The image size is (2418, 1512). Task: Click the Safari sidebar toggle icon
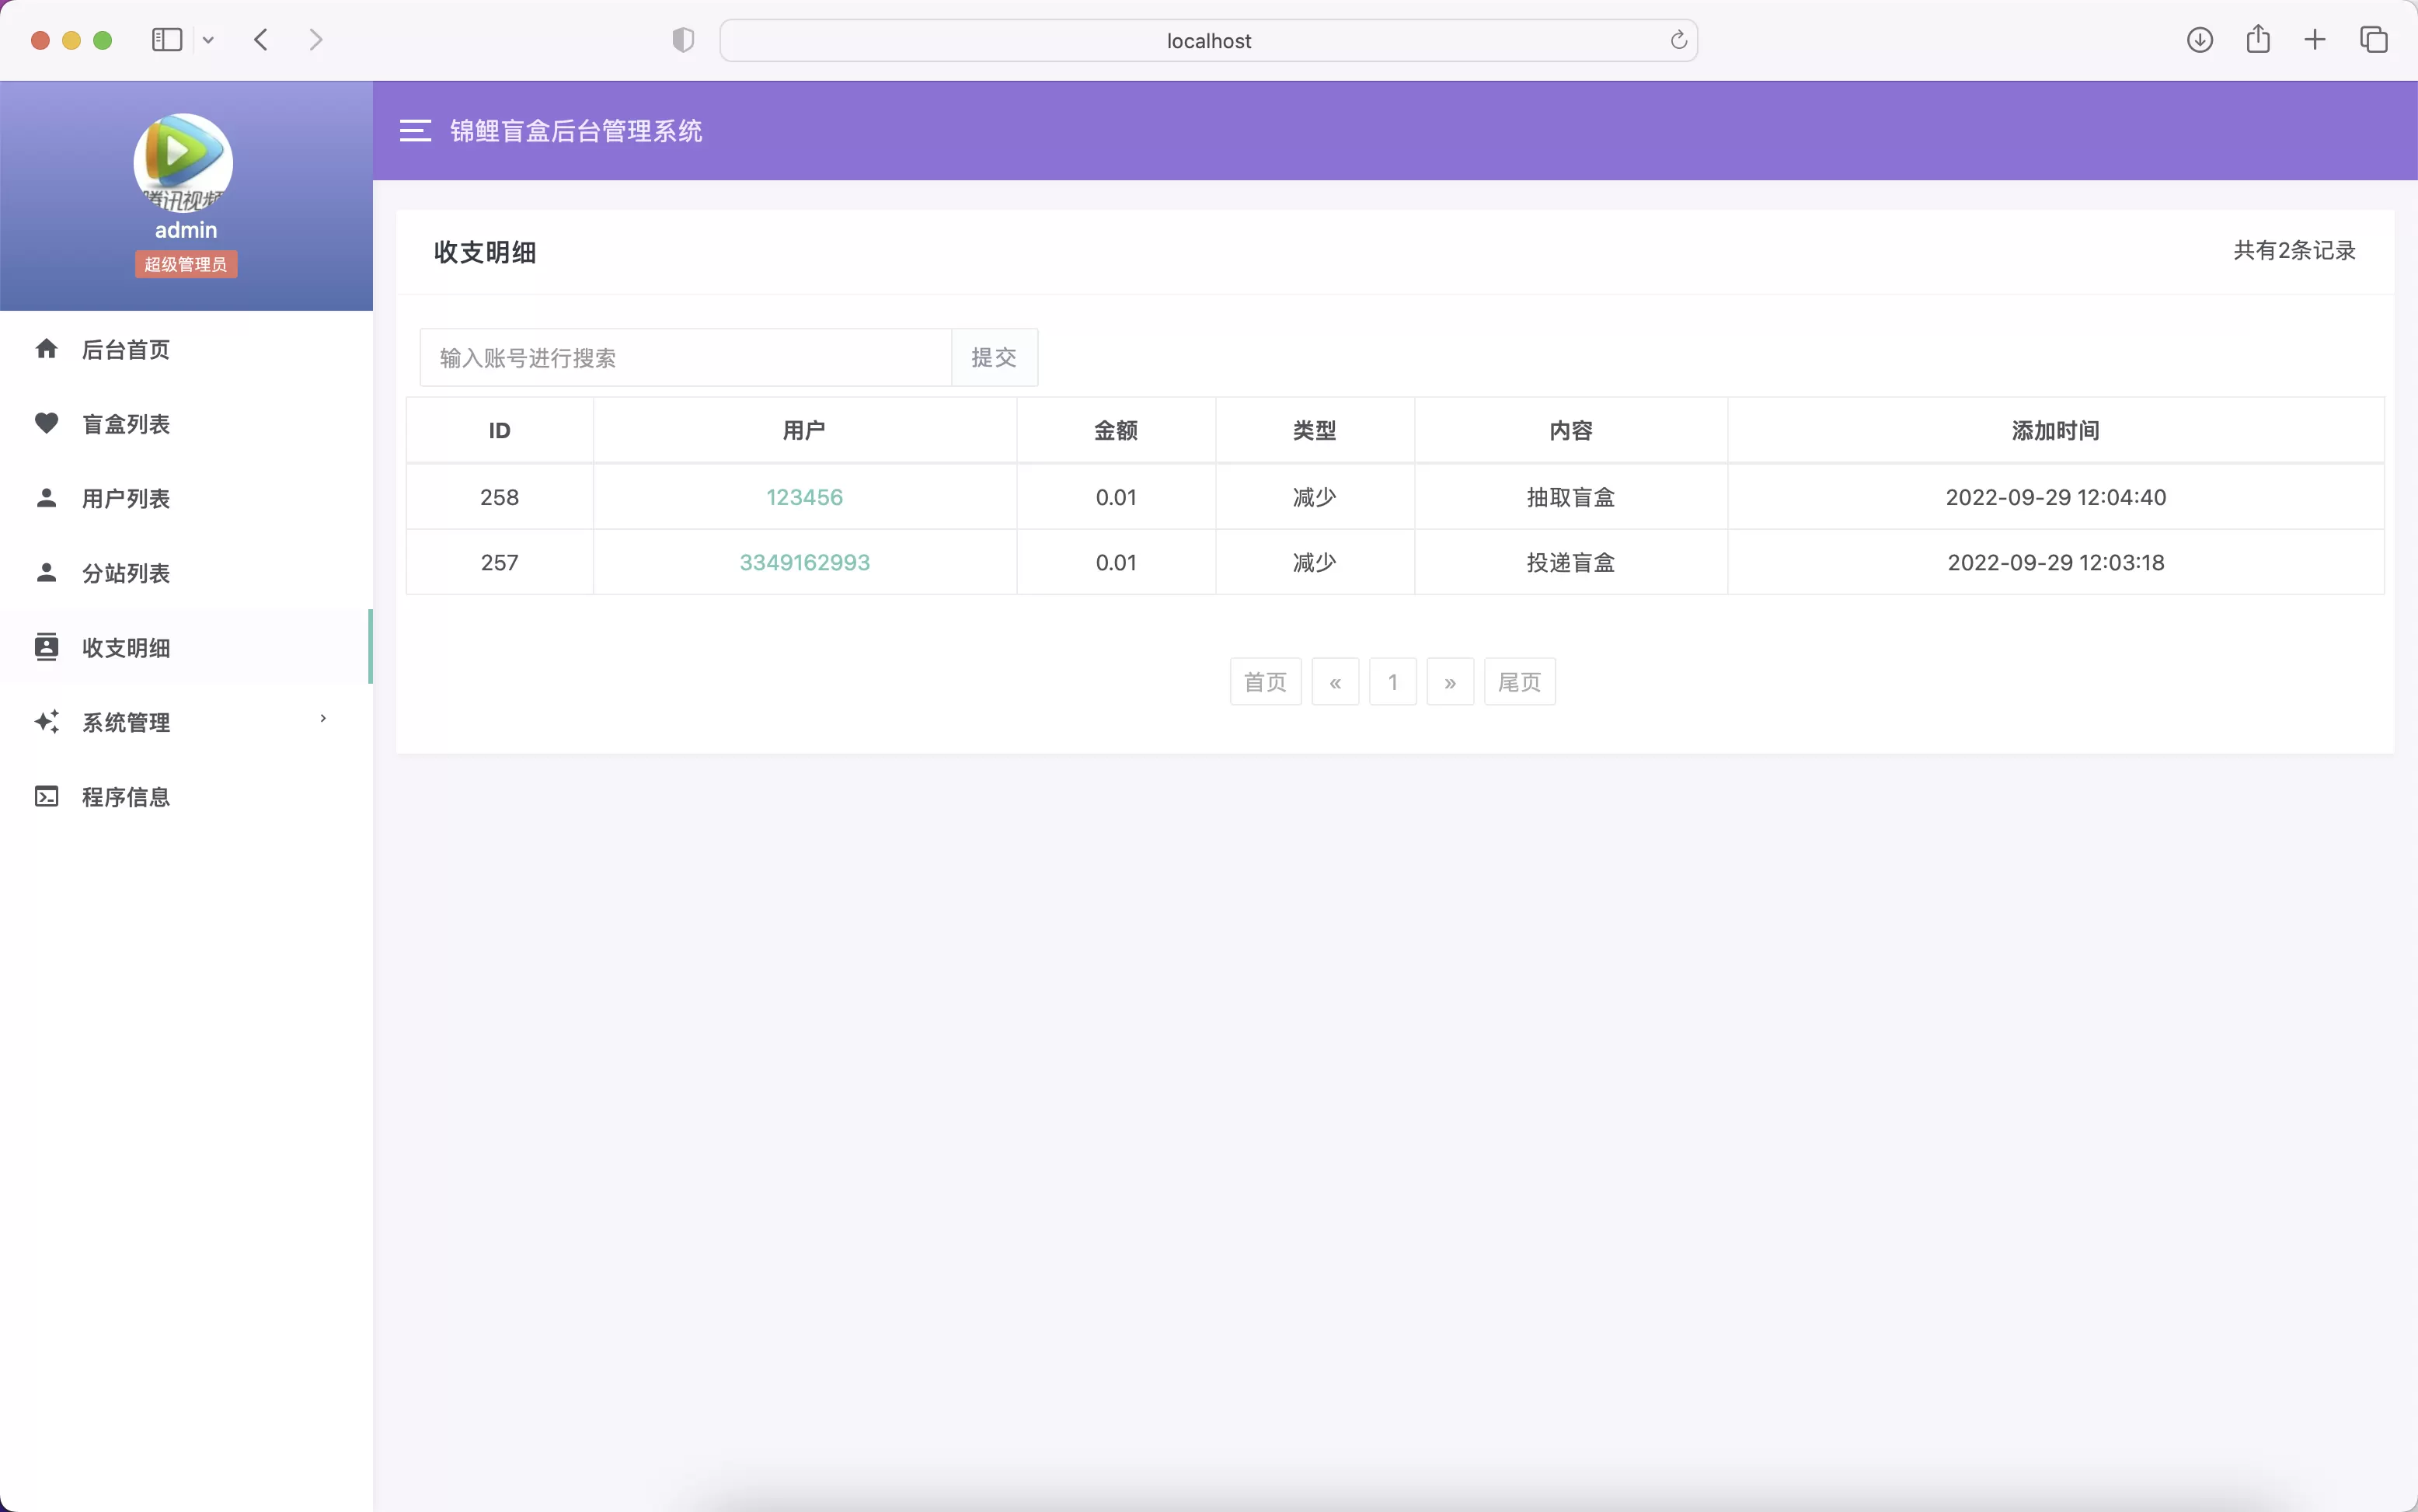[x=167, y=40]
